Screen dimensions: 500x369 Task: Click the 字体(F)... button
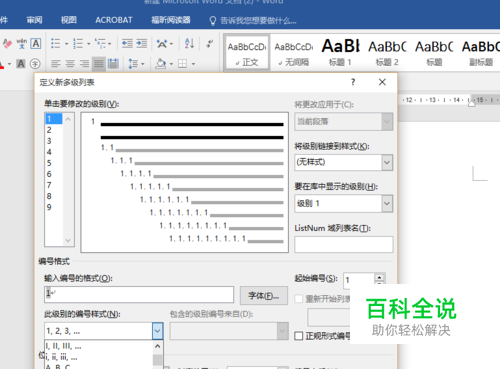[x=264, y=295]
